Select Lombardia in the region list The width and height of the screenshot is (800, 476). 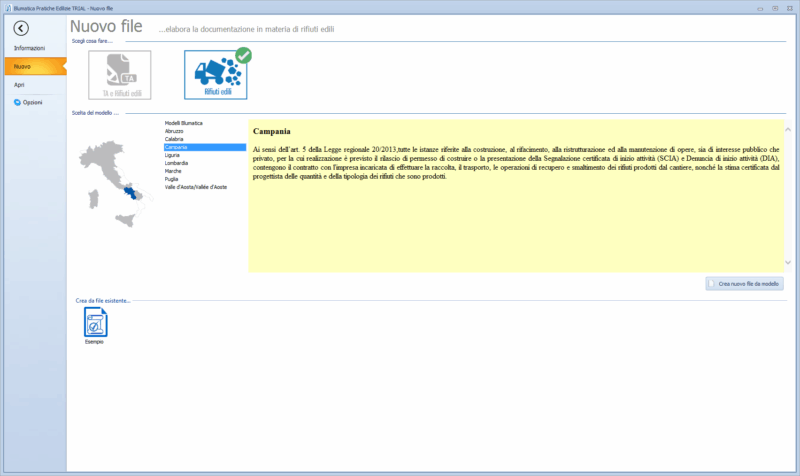pyautogui.click(x=177, y=163)
